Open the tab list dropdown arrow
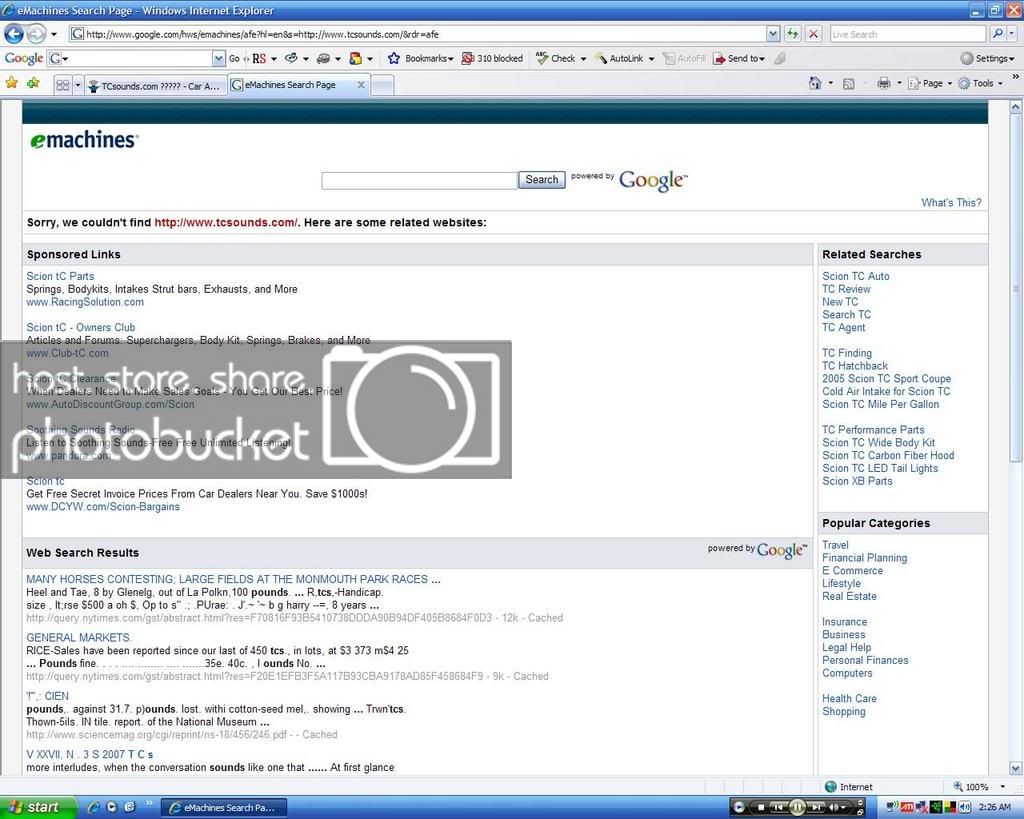The height and width of the screenshot is (819, 1024). [78, 86]
